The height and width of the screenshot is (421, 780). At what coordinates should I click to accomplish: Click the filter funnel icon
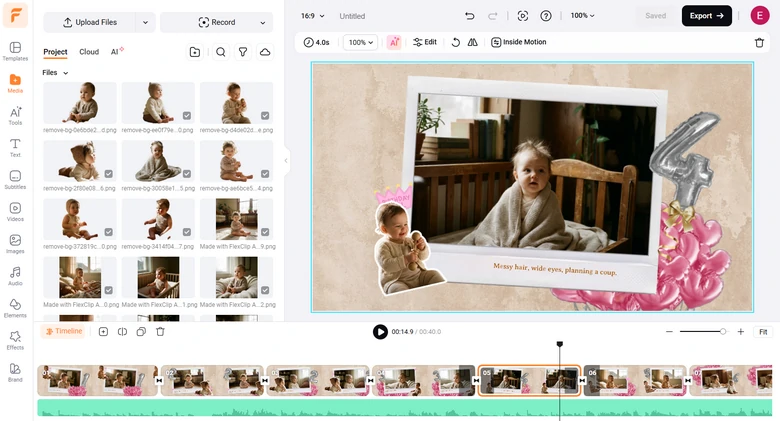243,52
